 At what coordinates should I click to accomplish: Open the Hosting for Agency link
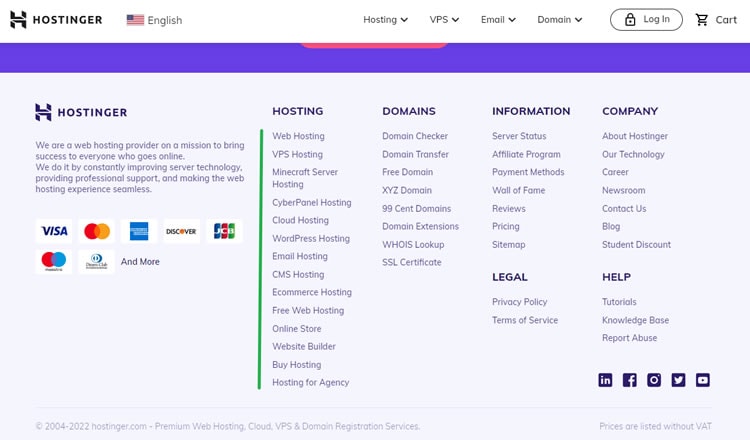pos(310,383)
